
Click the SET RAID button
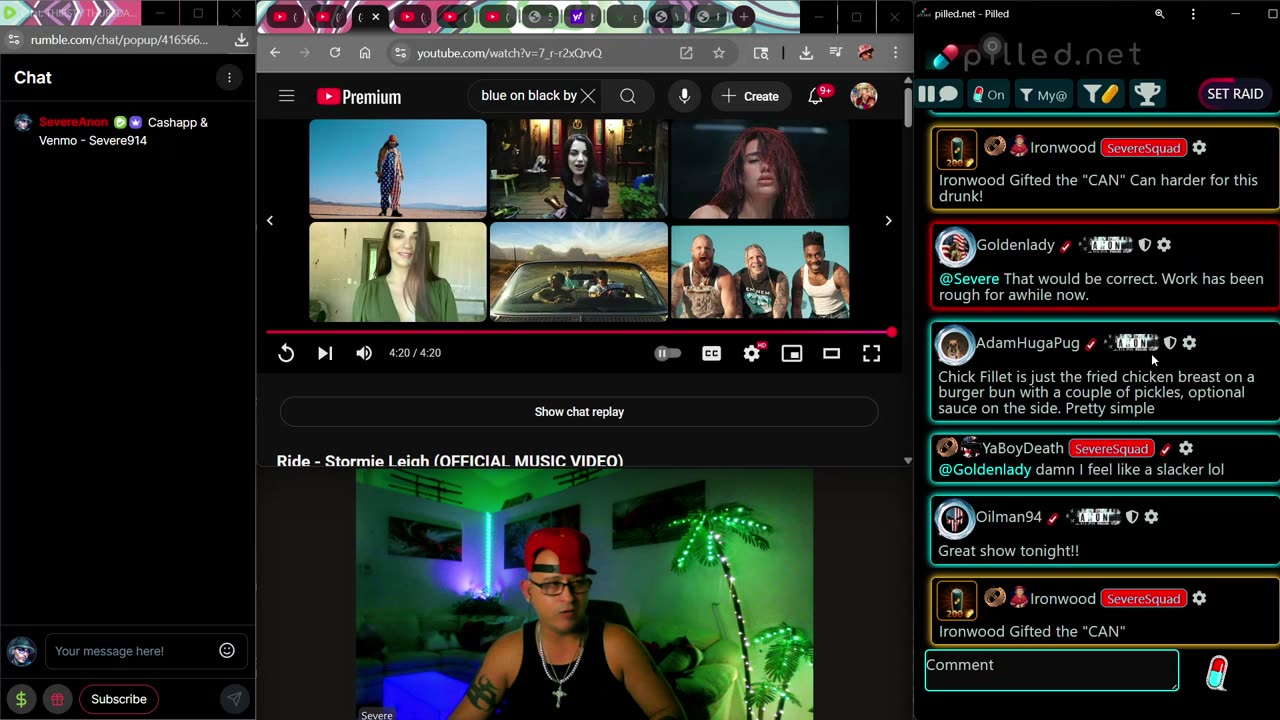pyautogui.click(x=1235, y=94)
